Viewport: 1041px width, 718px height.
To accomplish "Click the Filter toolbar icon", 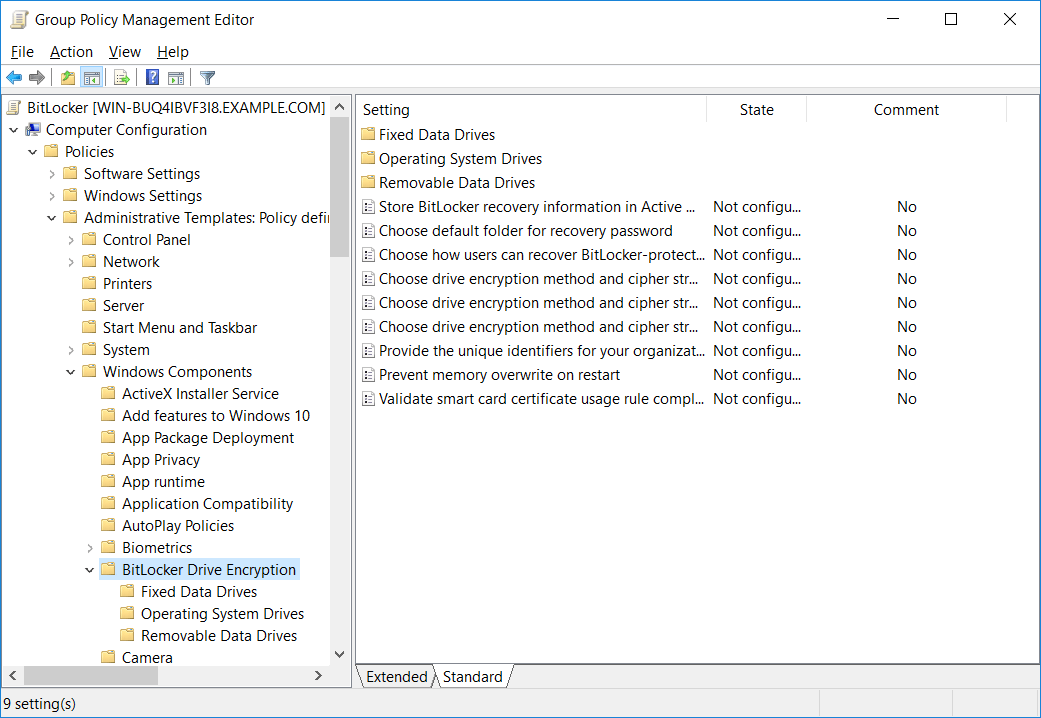I will click(207, 77).
